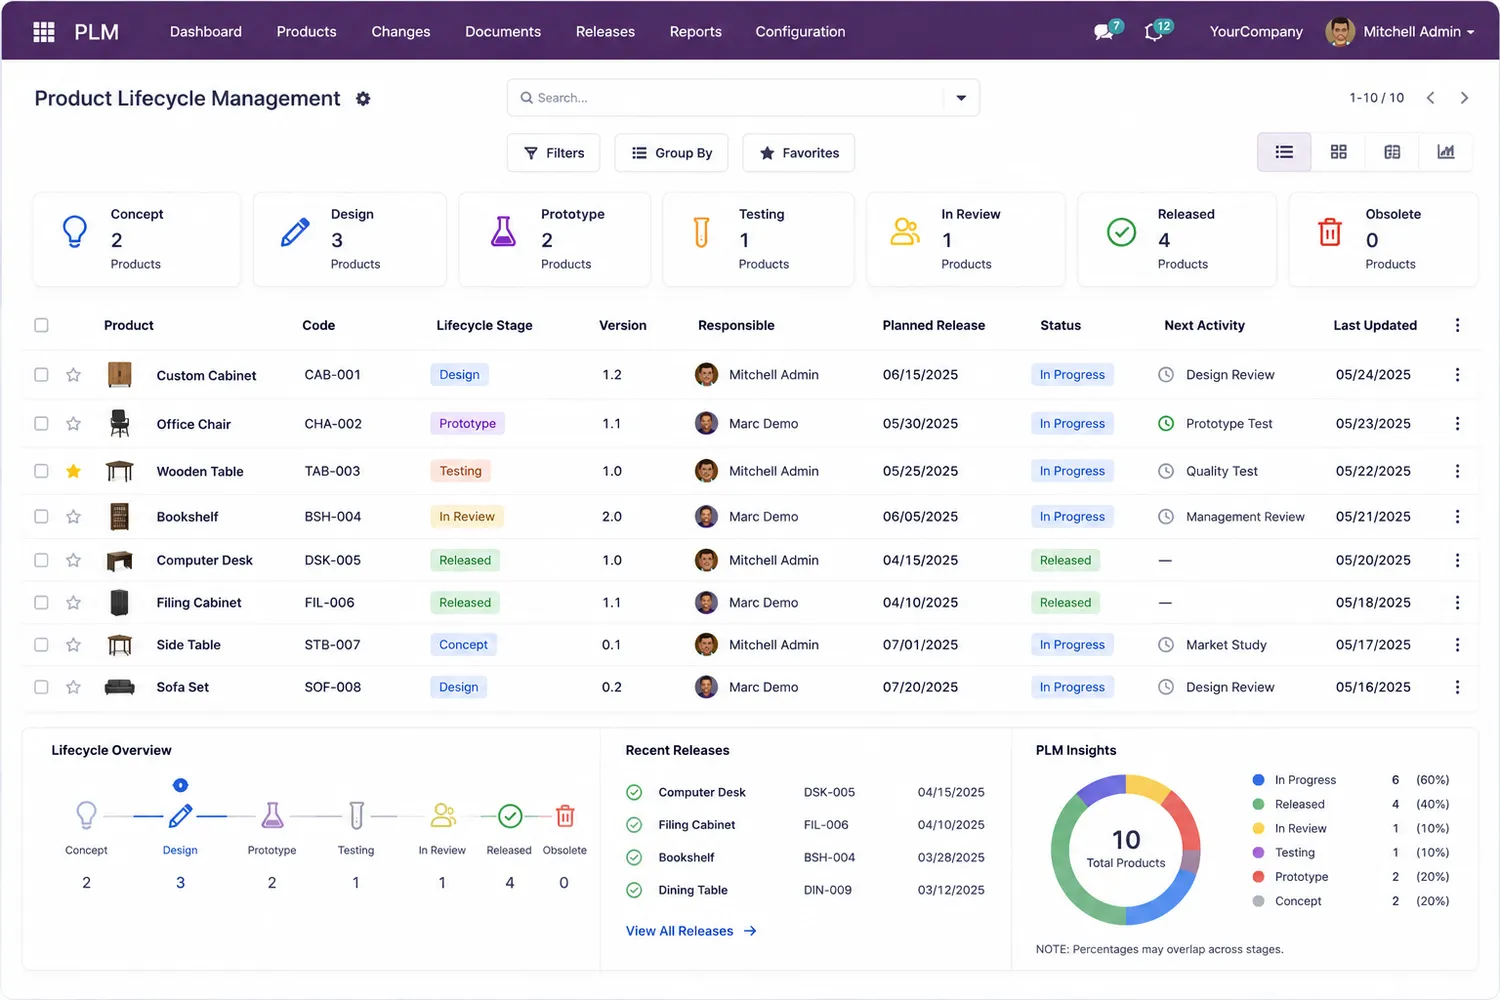Sort by Lifecycle Stage column header
Viewport: 1500px width, 1000px height.
pyautogui.click(x=484, y=325)
